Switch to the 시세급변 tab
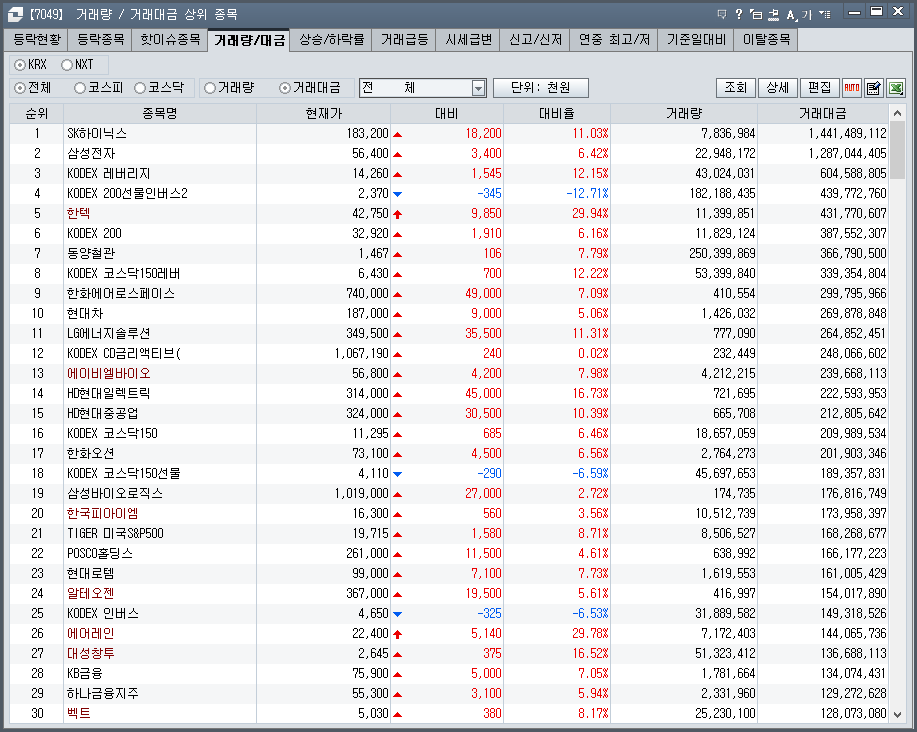The width and height of the screenshot is (917, 732). point(468,39)
